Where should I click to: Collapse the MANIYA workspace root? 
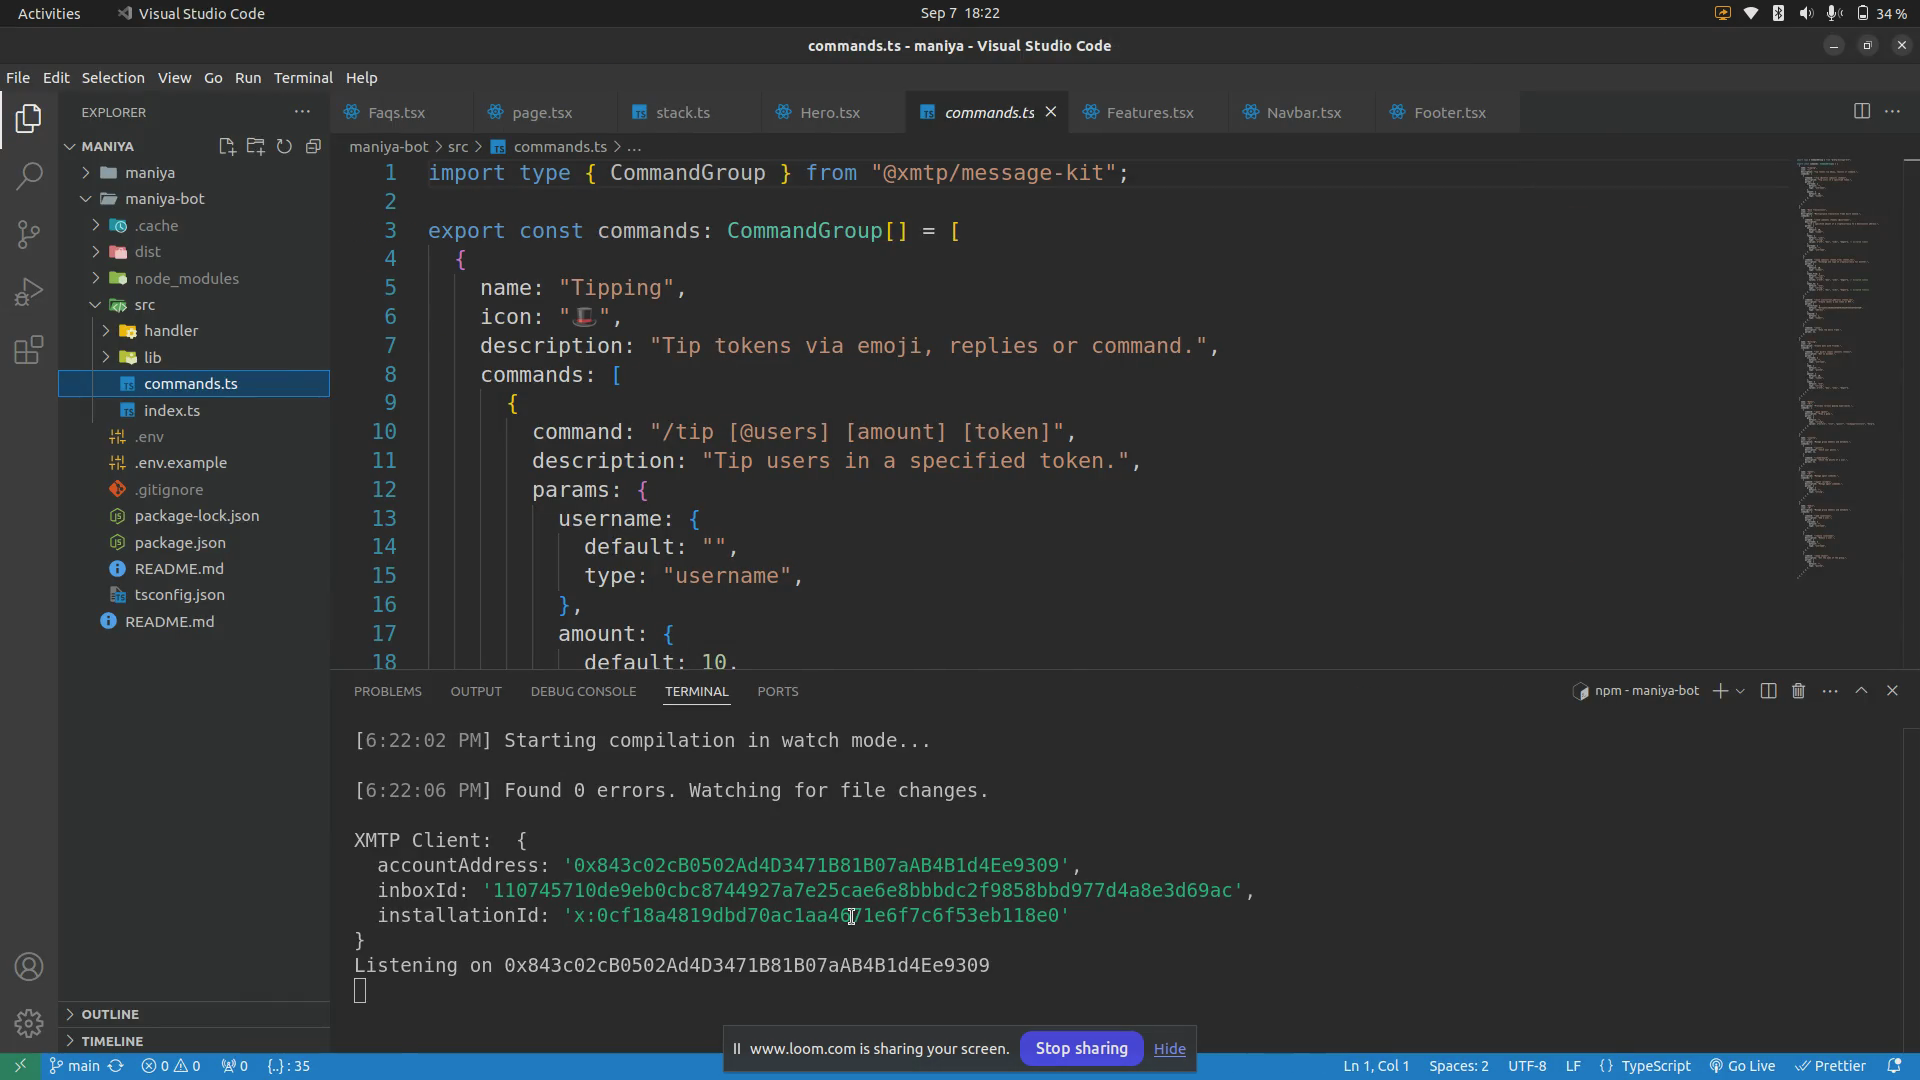pos(107,146)
